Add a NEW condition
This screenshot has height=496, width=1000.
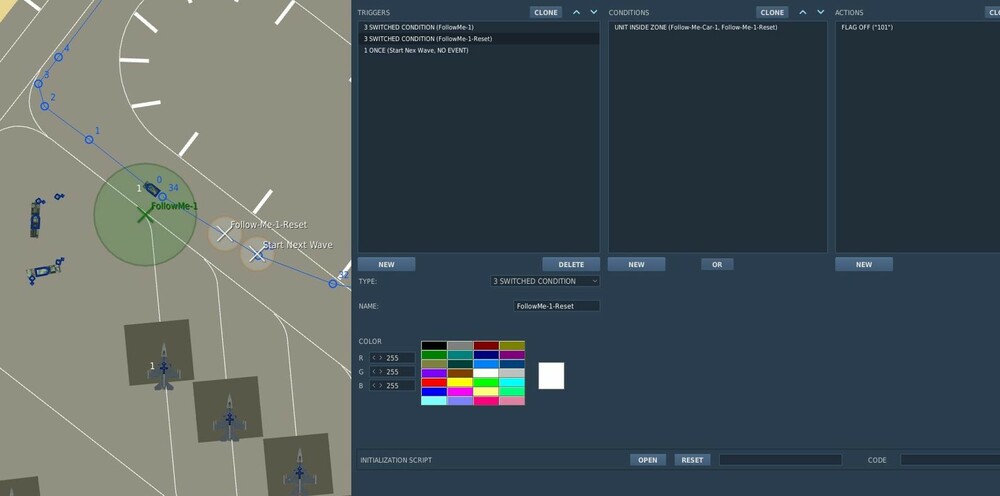[x=636, y=265]
